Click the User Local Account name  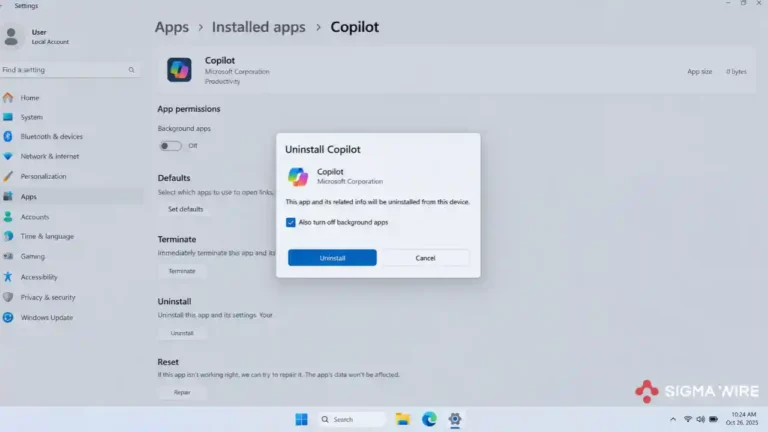pos(50,37)
